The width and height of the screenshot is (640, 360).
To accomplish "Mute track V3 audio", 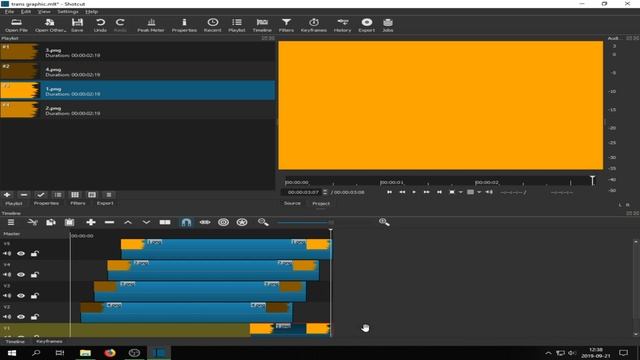I will 7,296.
